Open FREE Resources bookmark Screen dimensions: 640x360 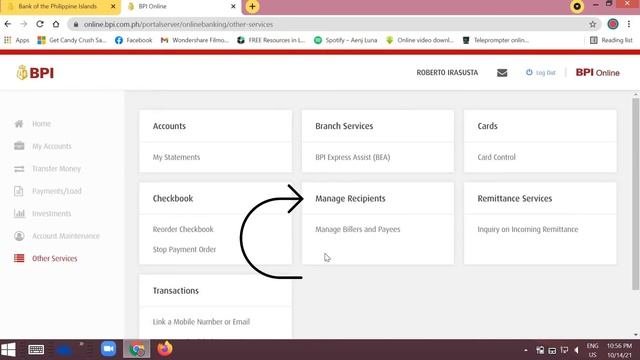[271, 40]
